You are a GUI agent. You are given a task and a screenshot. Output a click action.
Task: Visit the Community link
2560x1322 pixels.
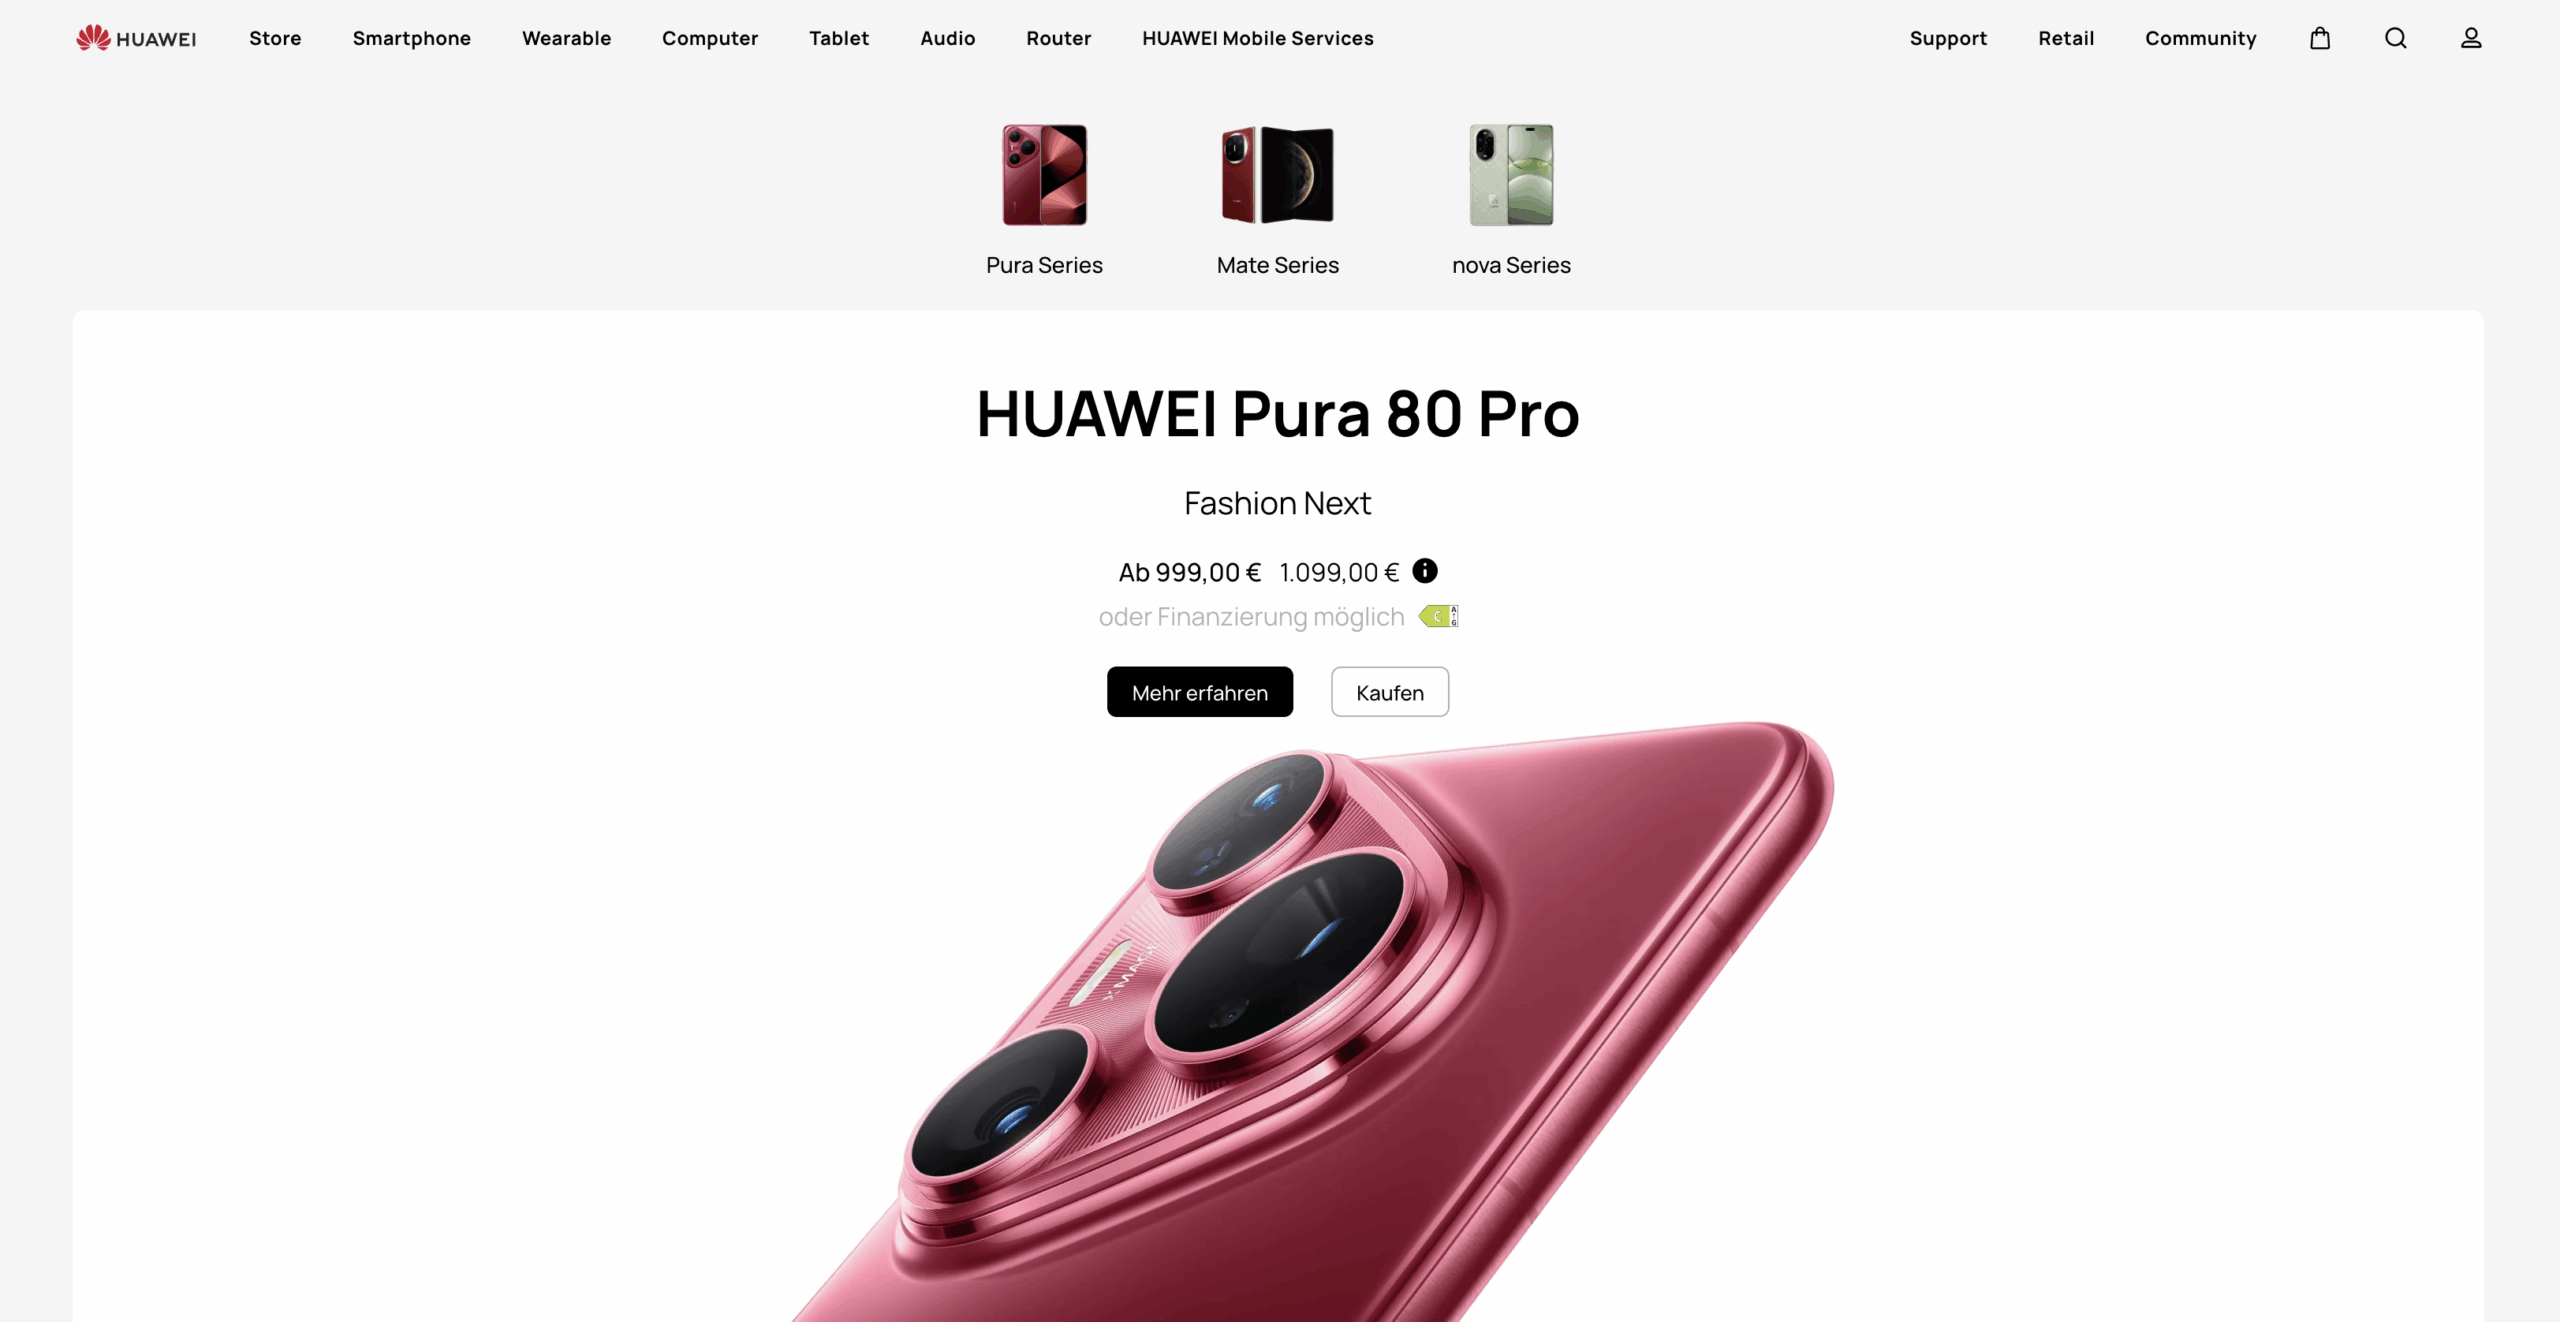click(x=2201, y=38)
